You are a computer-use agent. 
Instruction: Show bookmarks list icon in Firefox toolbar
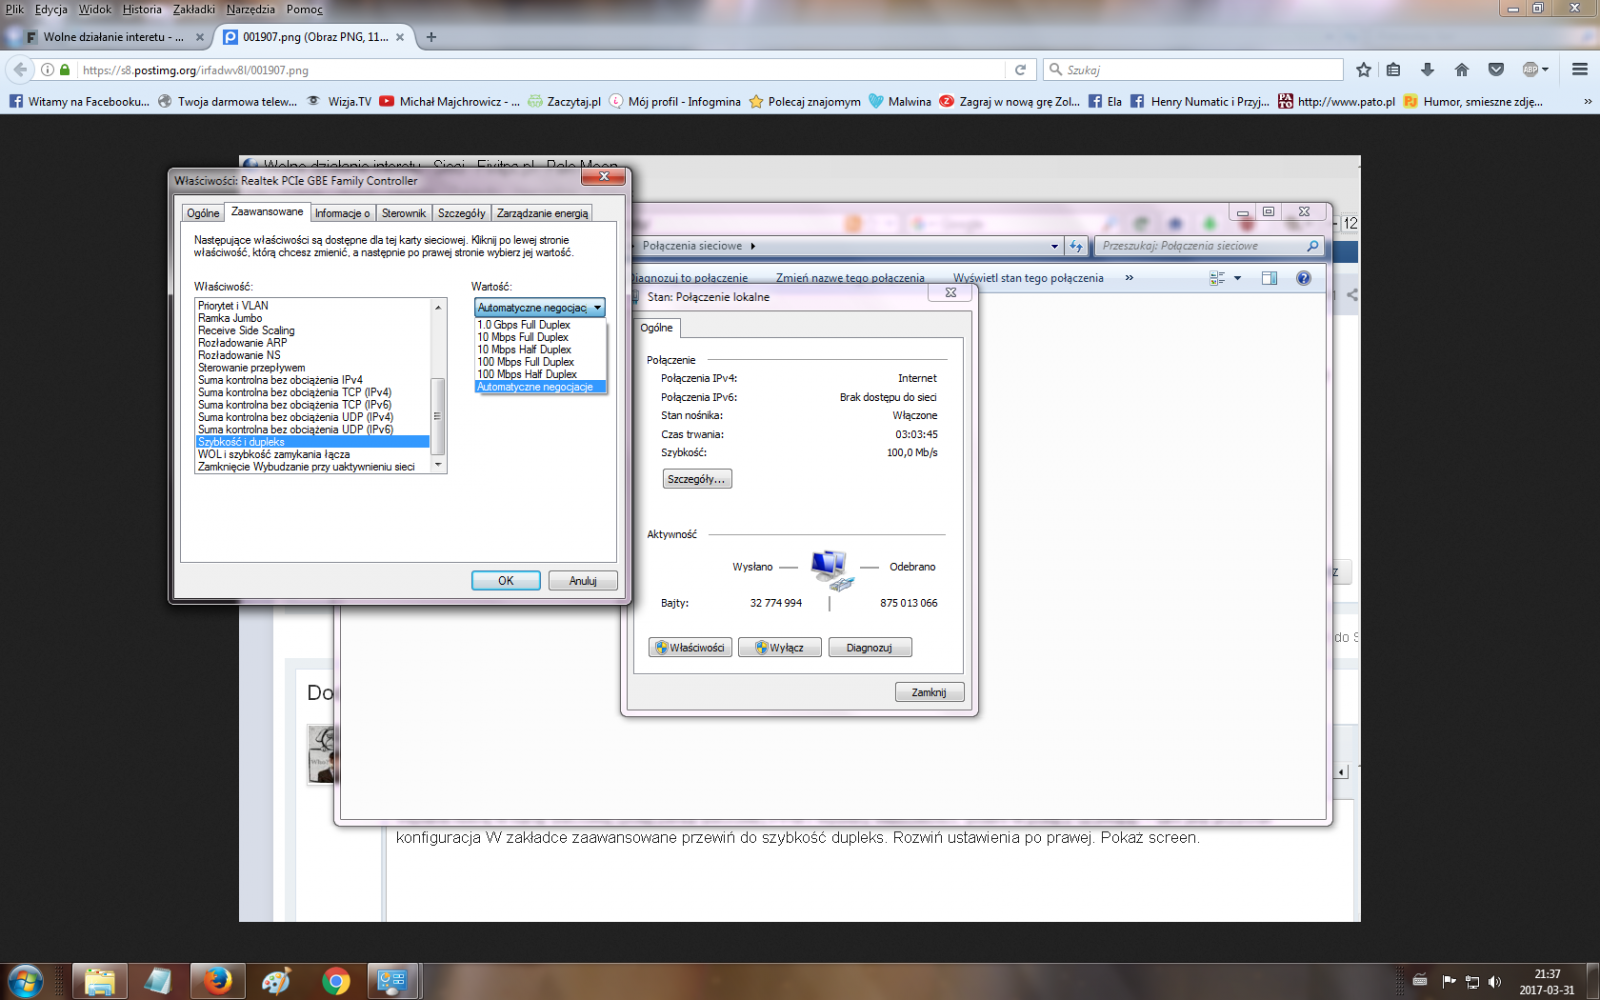(x=1393, y=70)
